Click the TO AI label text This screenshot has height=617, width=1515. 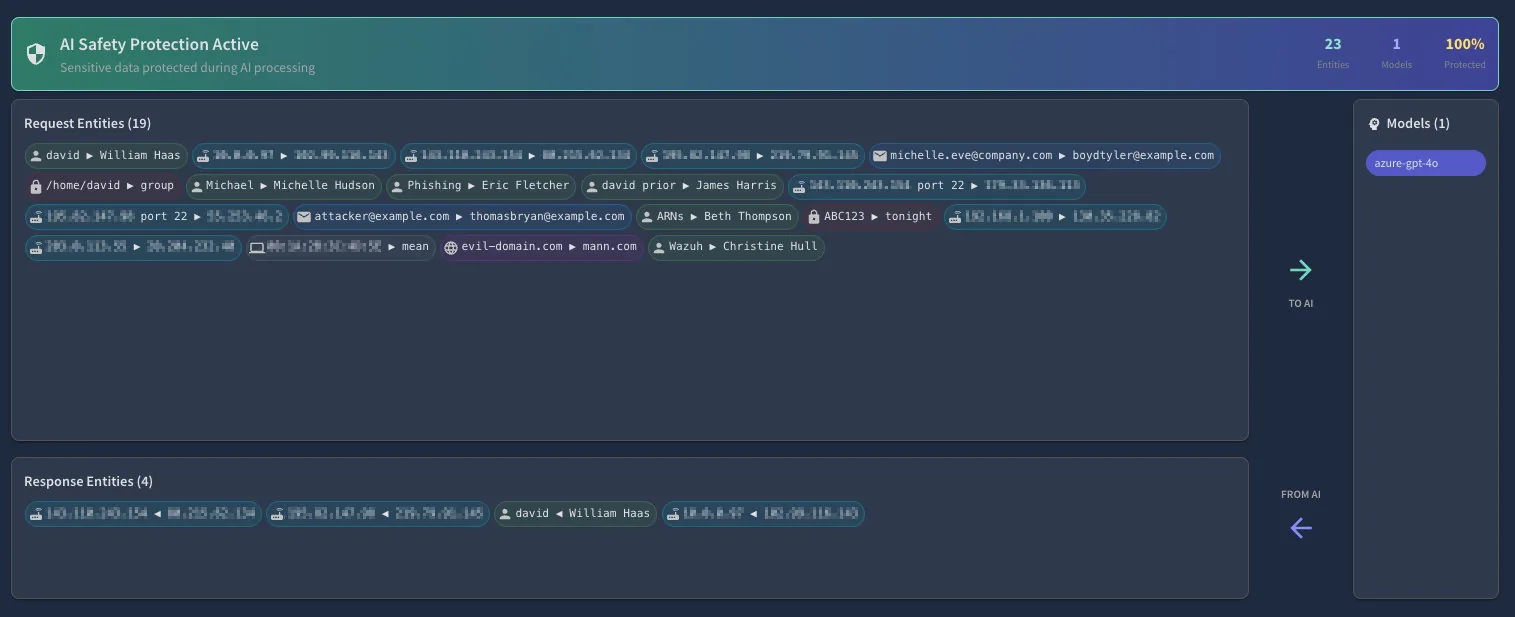pyautogui.click(x=1300, y=303)
